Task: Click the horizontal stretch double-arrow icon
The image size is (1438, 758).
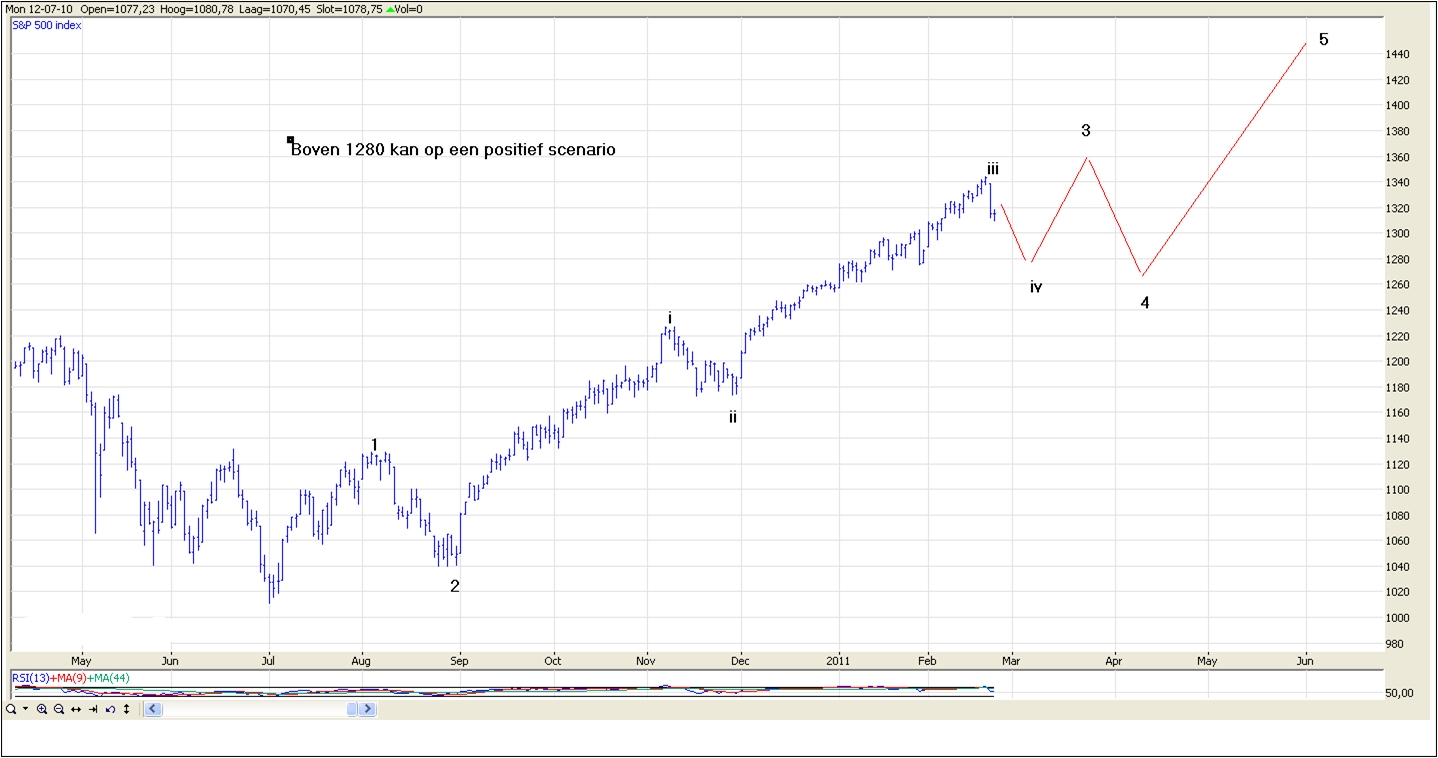Action: [76, 709]
